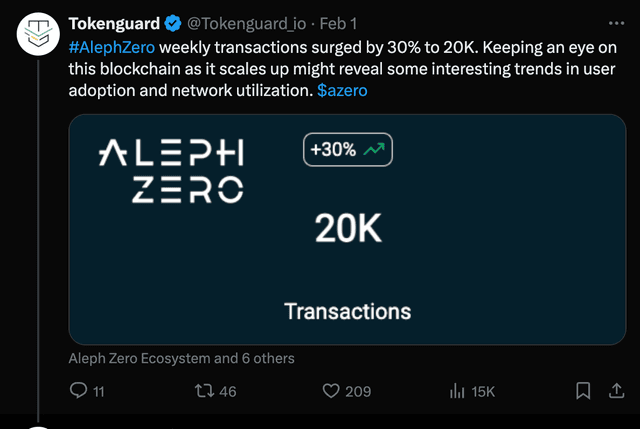This screenshot has width=640, height=429.
Task: Click the 15K views count
Action: point(483,392)
